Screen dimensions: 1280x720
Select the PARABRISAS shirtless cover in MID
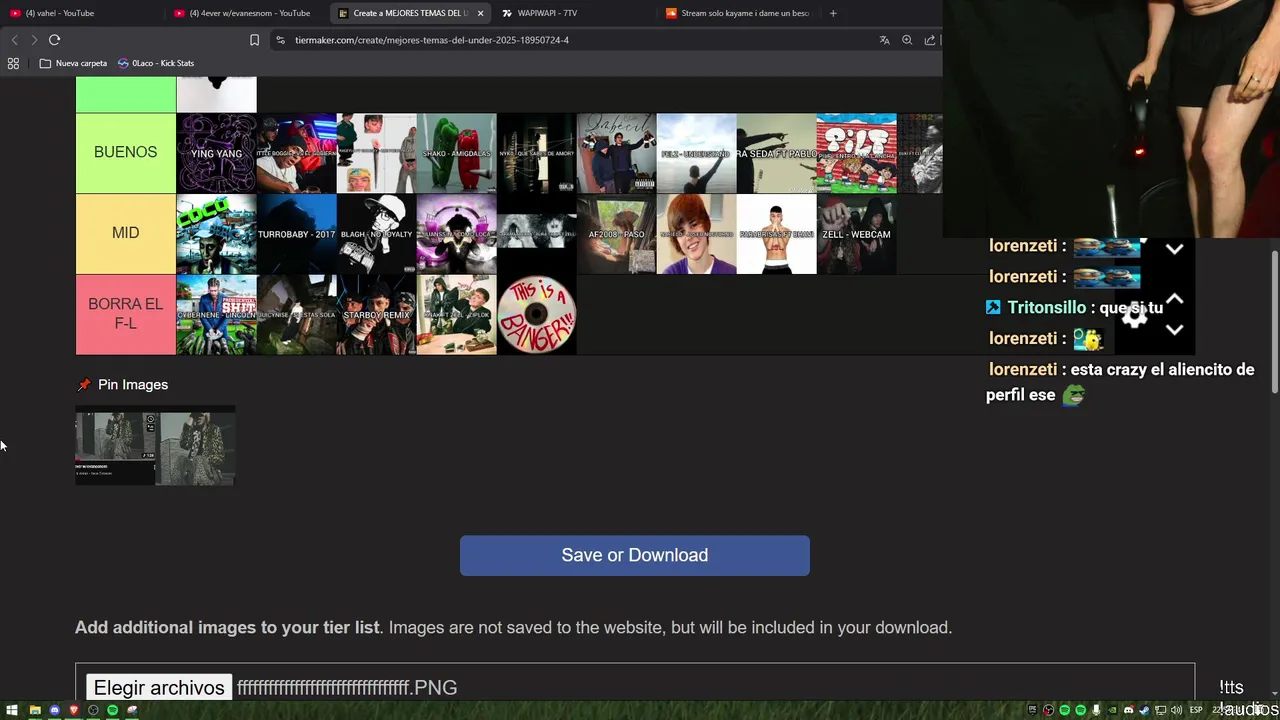click(x=776, y=234)
